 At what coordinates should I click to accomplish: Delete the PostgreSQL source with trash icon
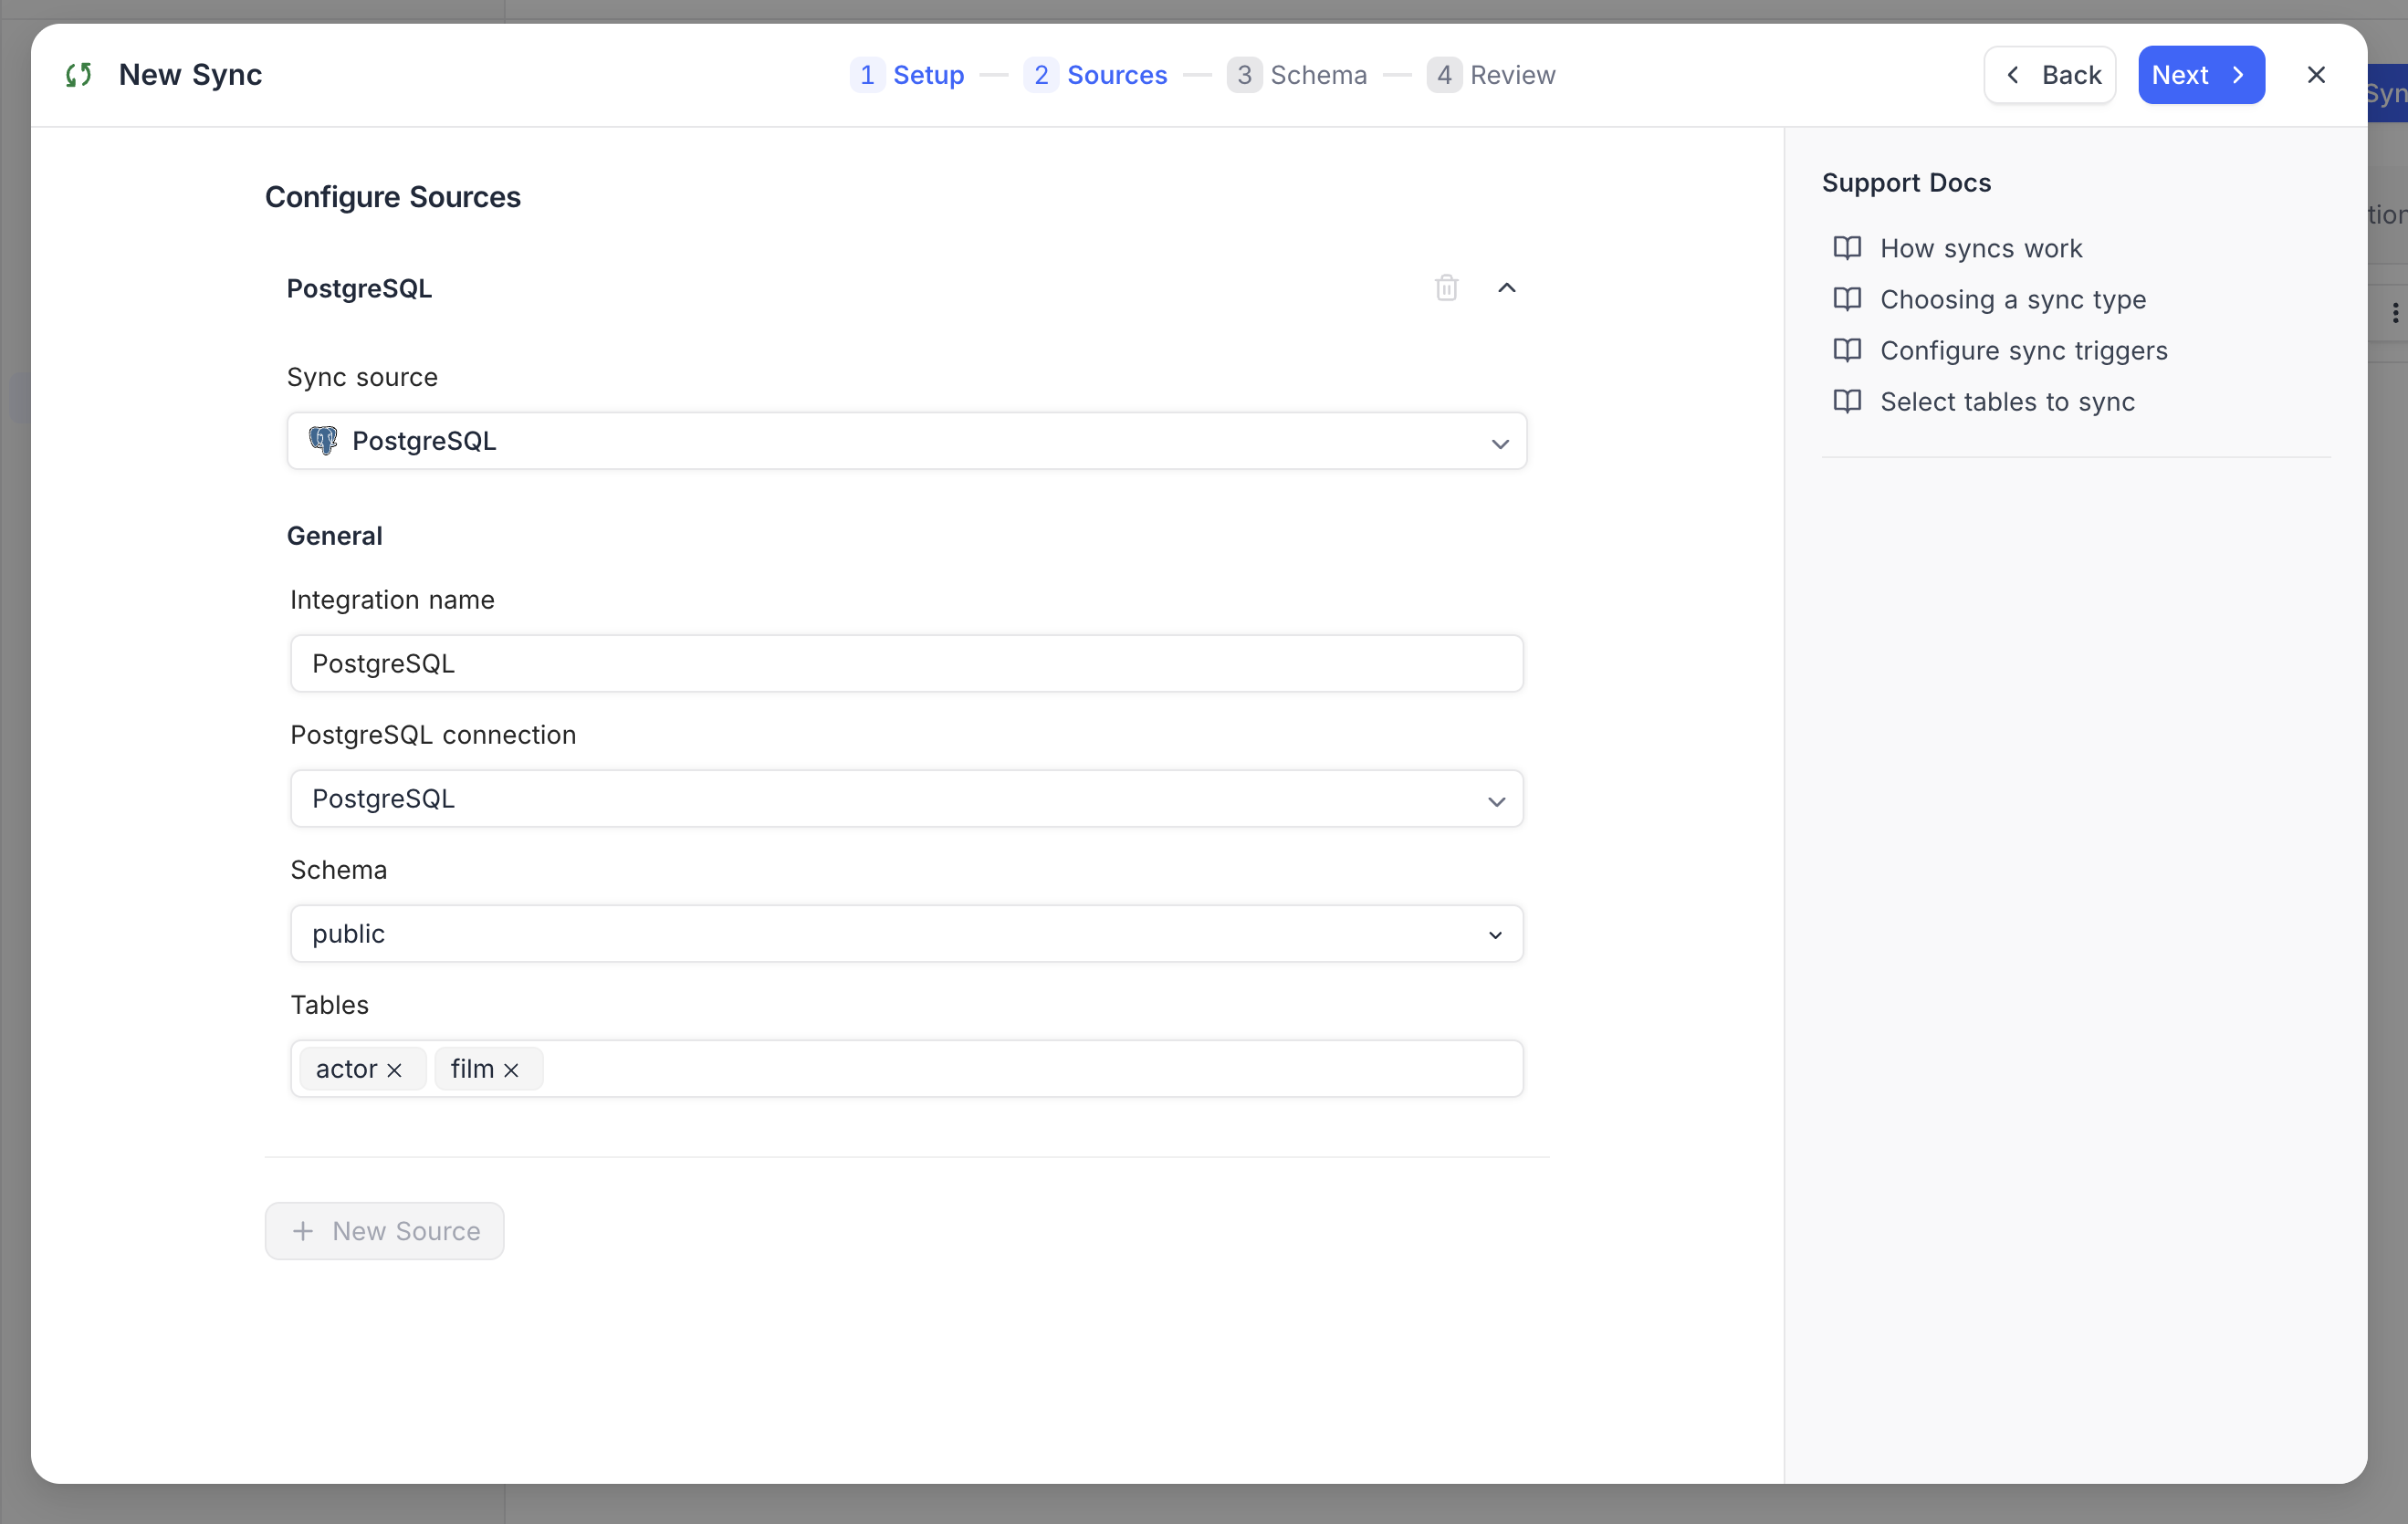(x=1446, y=288)
